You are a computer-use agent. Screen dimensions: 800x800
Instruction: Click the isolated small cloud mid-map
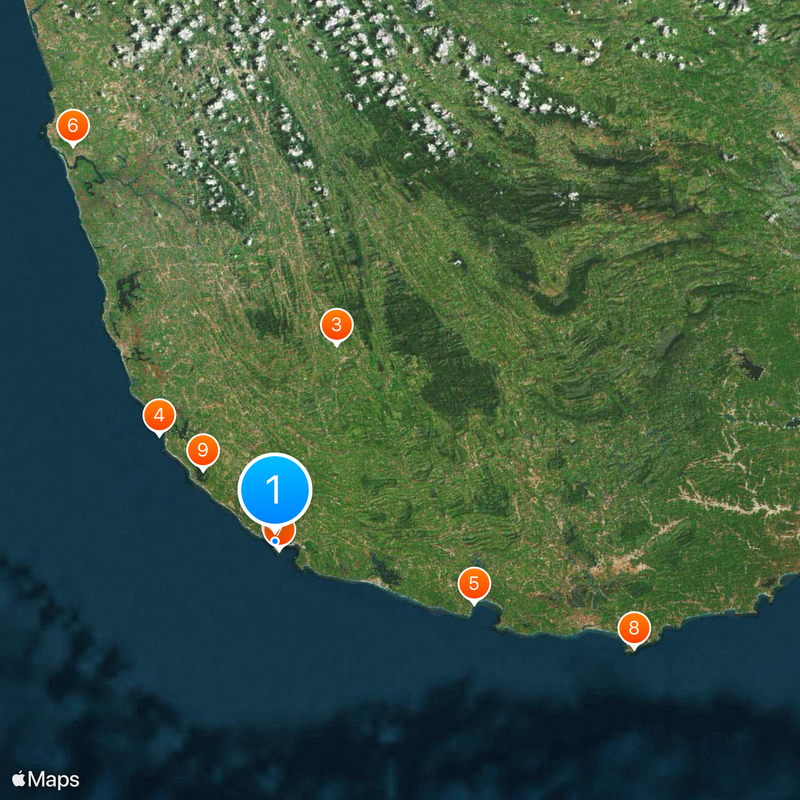point(458,262)
